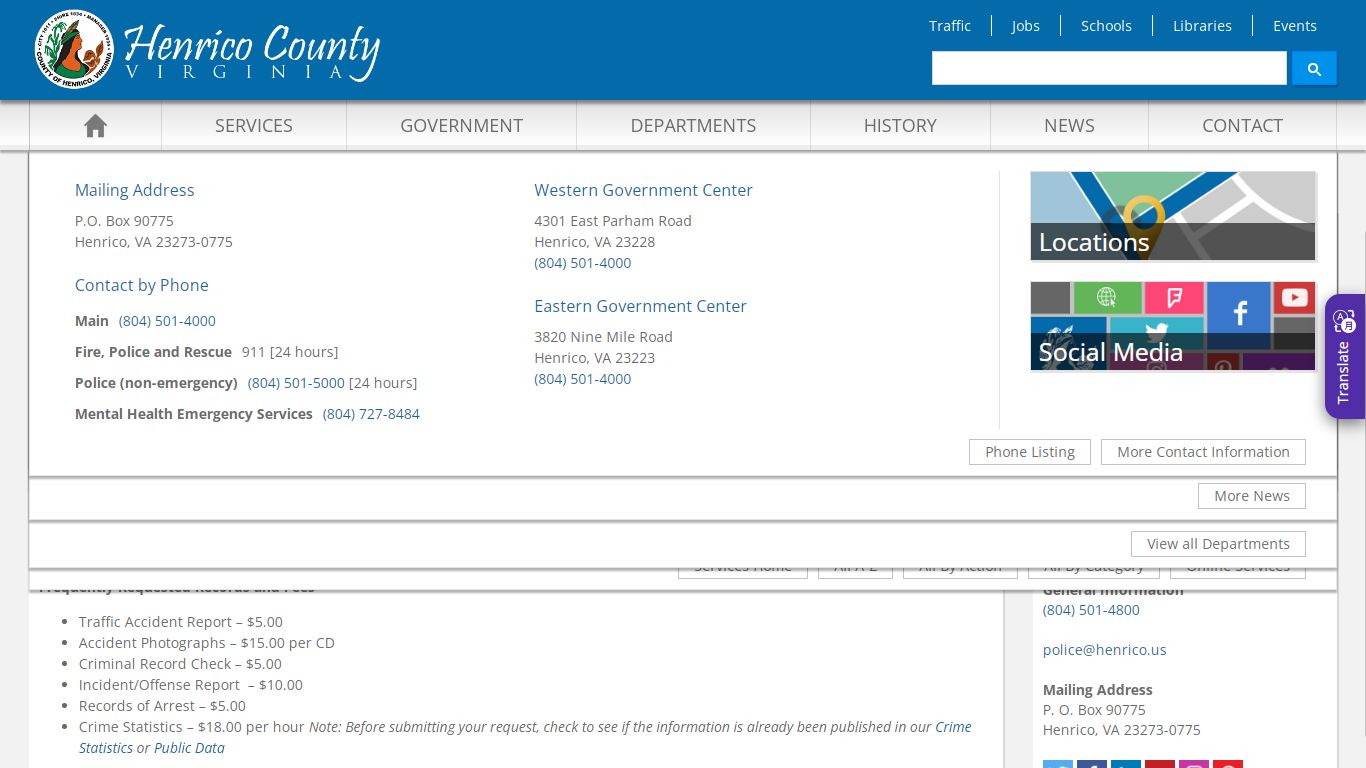Viewport: 1366px width, 768px height.
Task: Click General Information number (804) 501-4800
Action: [1091, 610]
